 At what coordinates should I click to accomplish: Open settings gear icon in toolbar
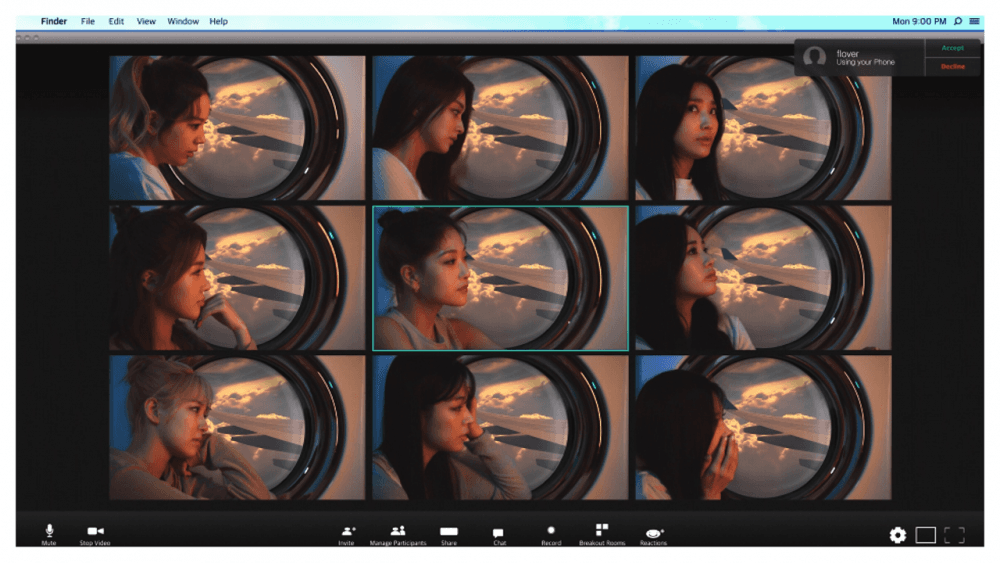898,535
